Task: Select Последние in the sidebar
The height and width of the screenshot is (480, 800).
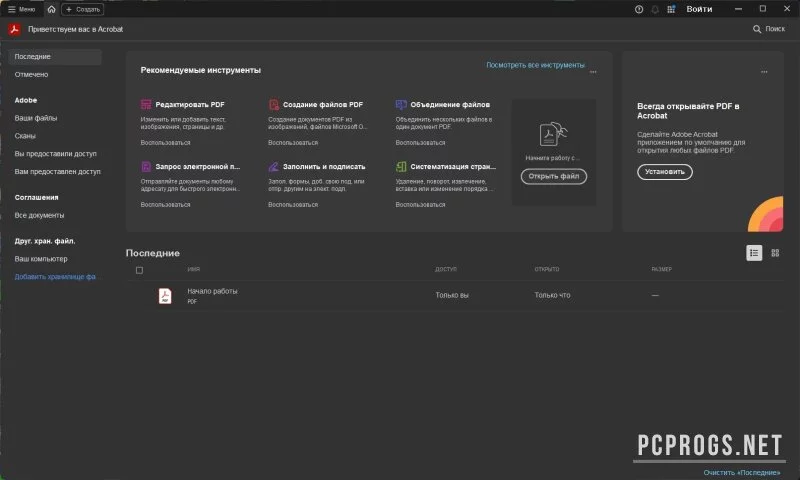Action: (x=55, y=57)
